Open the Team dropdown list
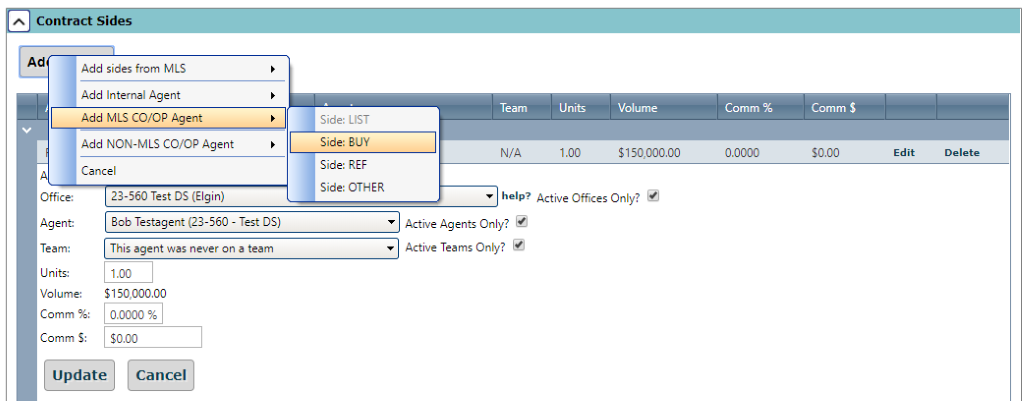Screen dimensions: 1024x401 point(390,248)
